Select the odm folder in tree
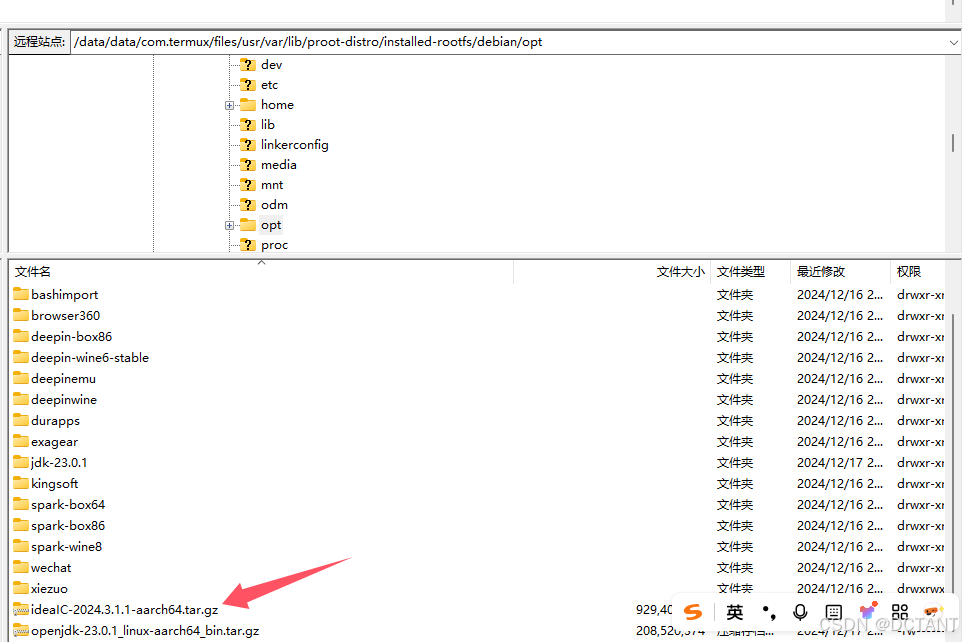Screen dimensions: 962x642 click(274, 205)
